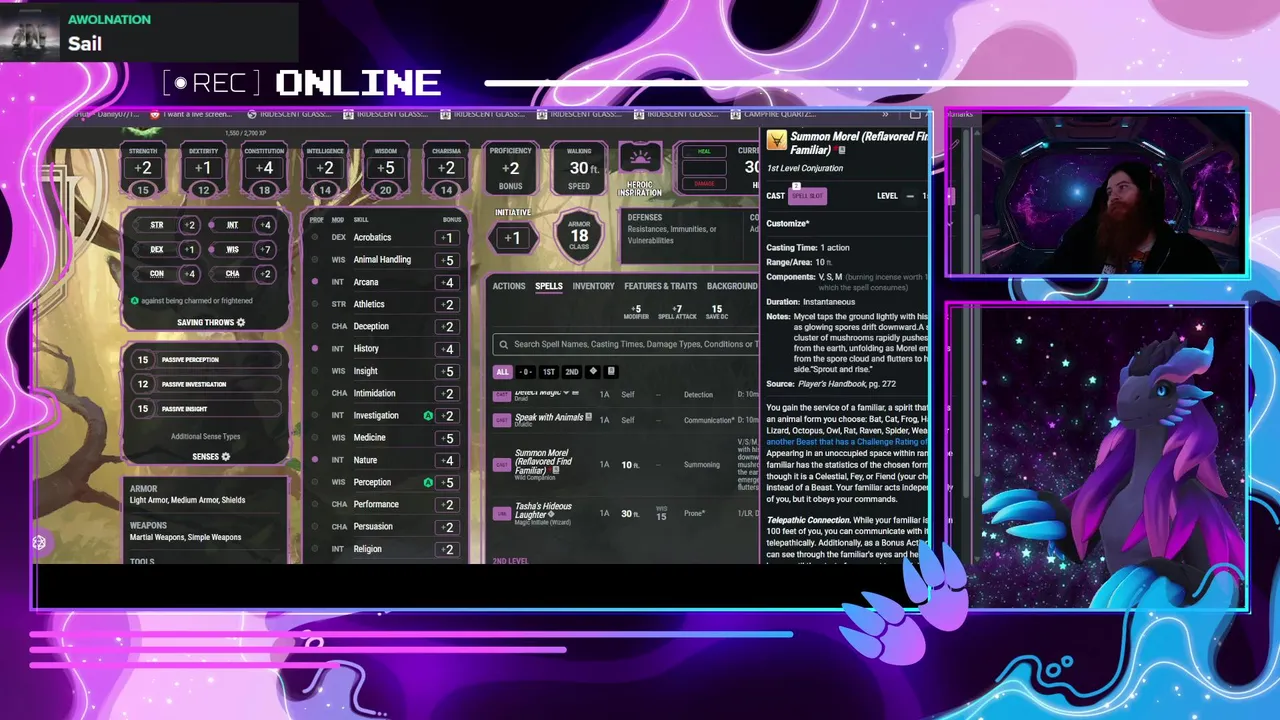The image size is (1280, 720).
Task: Open the Saving Throws settings gear
Action: [241, 323]
